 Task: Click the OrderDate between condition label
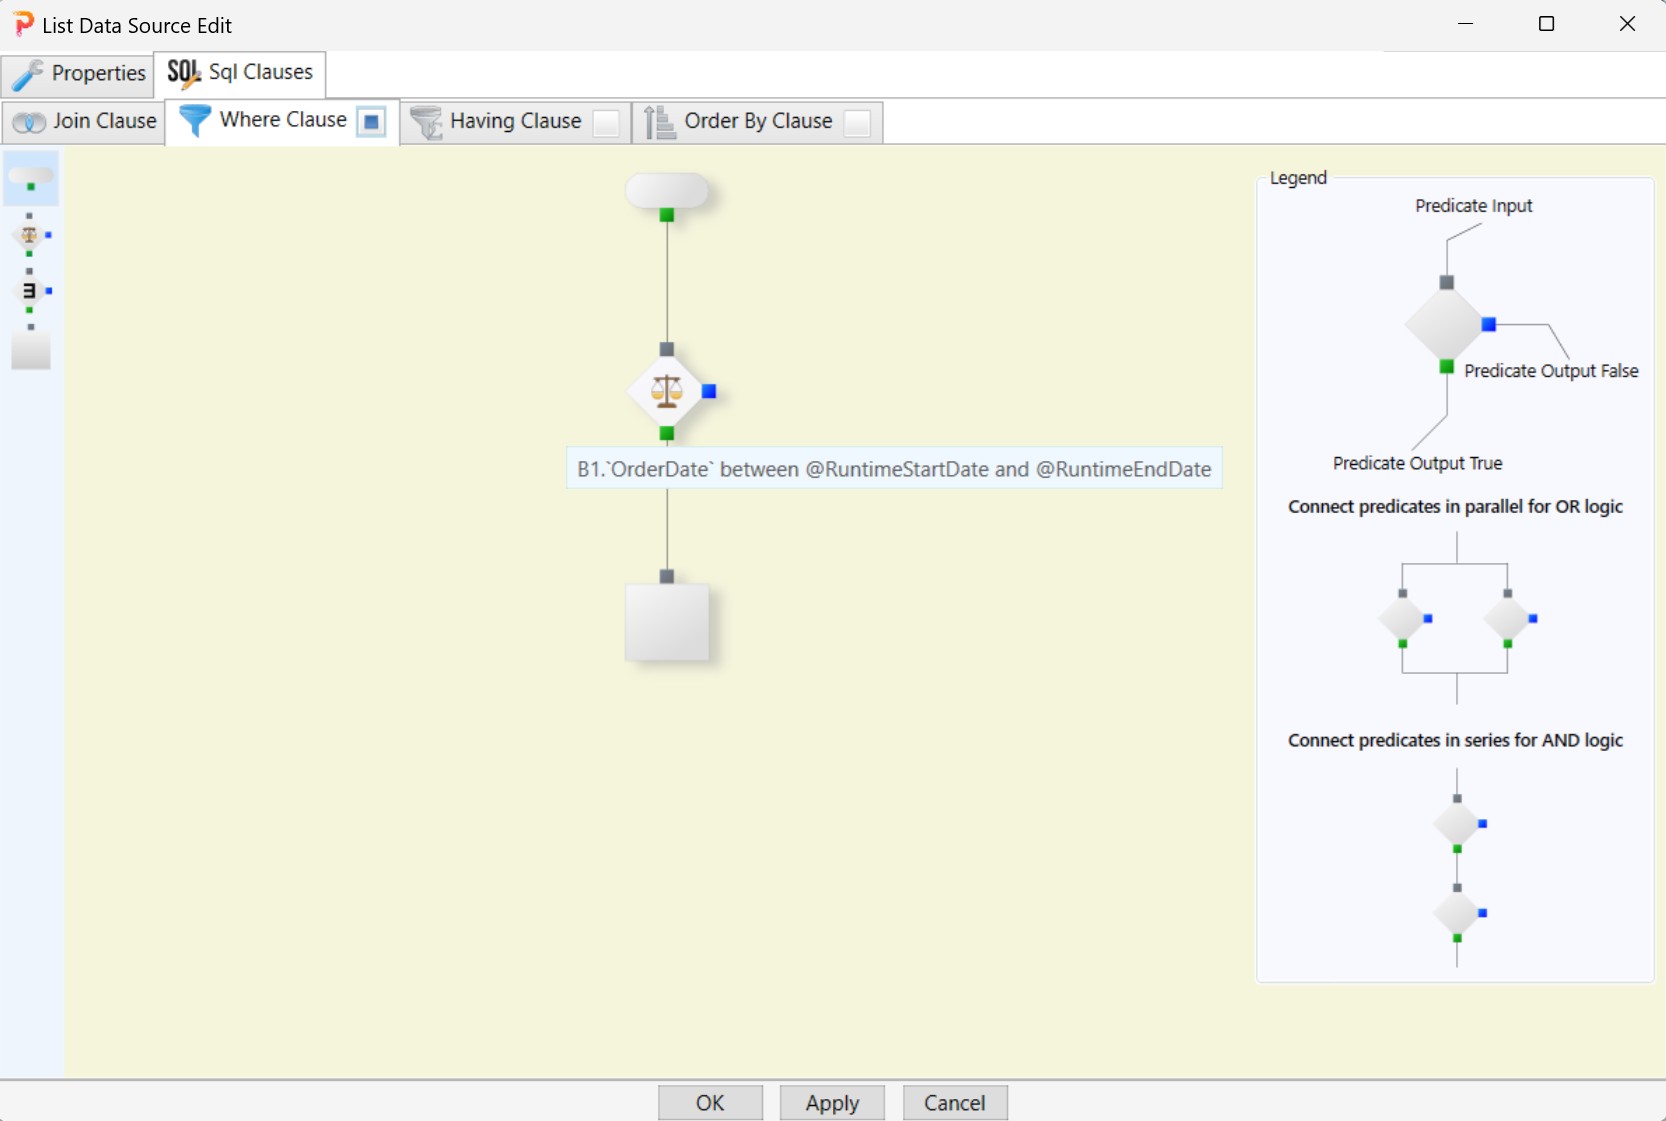(894, 468)
